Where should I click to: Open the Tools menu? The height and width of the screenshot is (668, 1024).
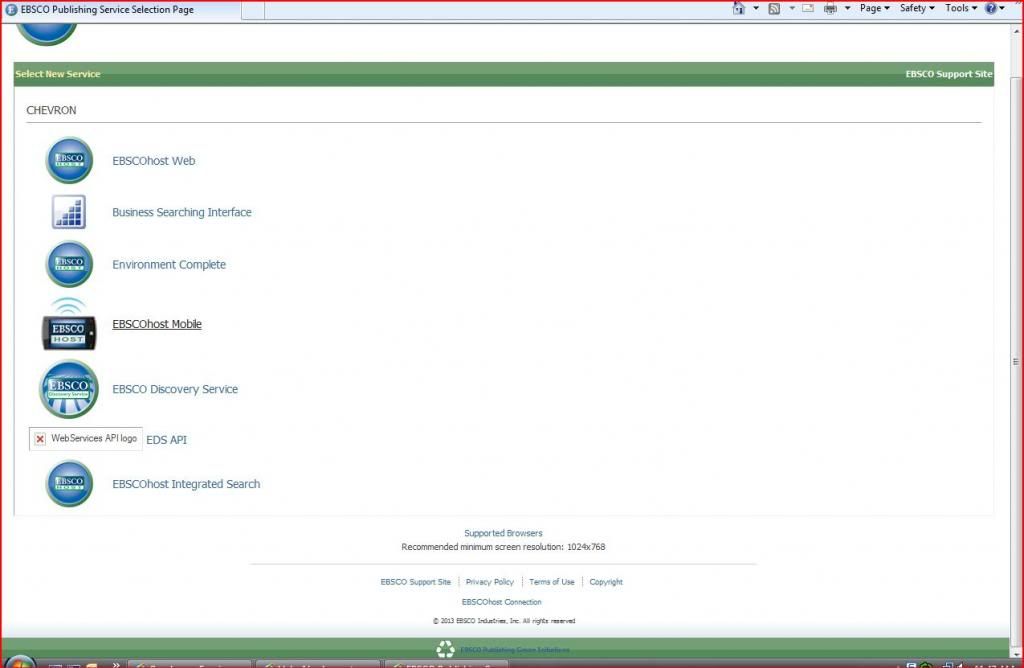click(x=961, y=8)
